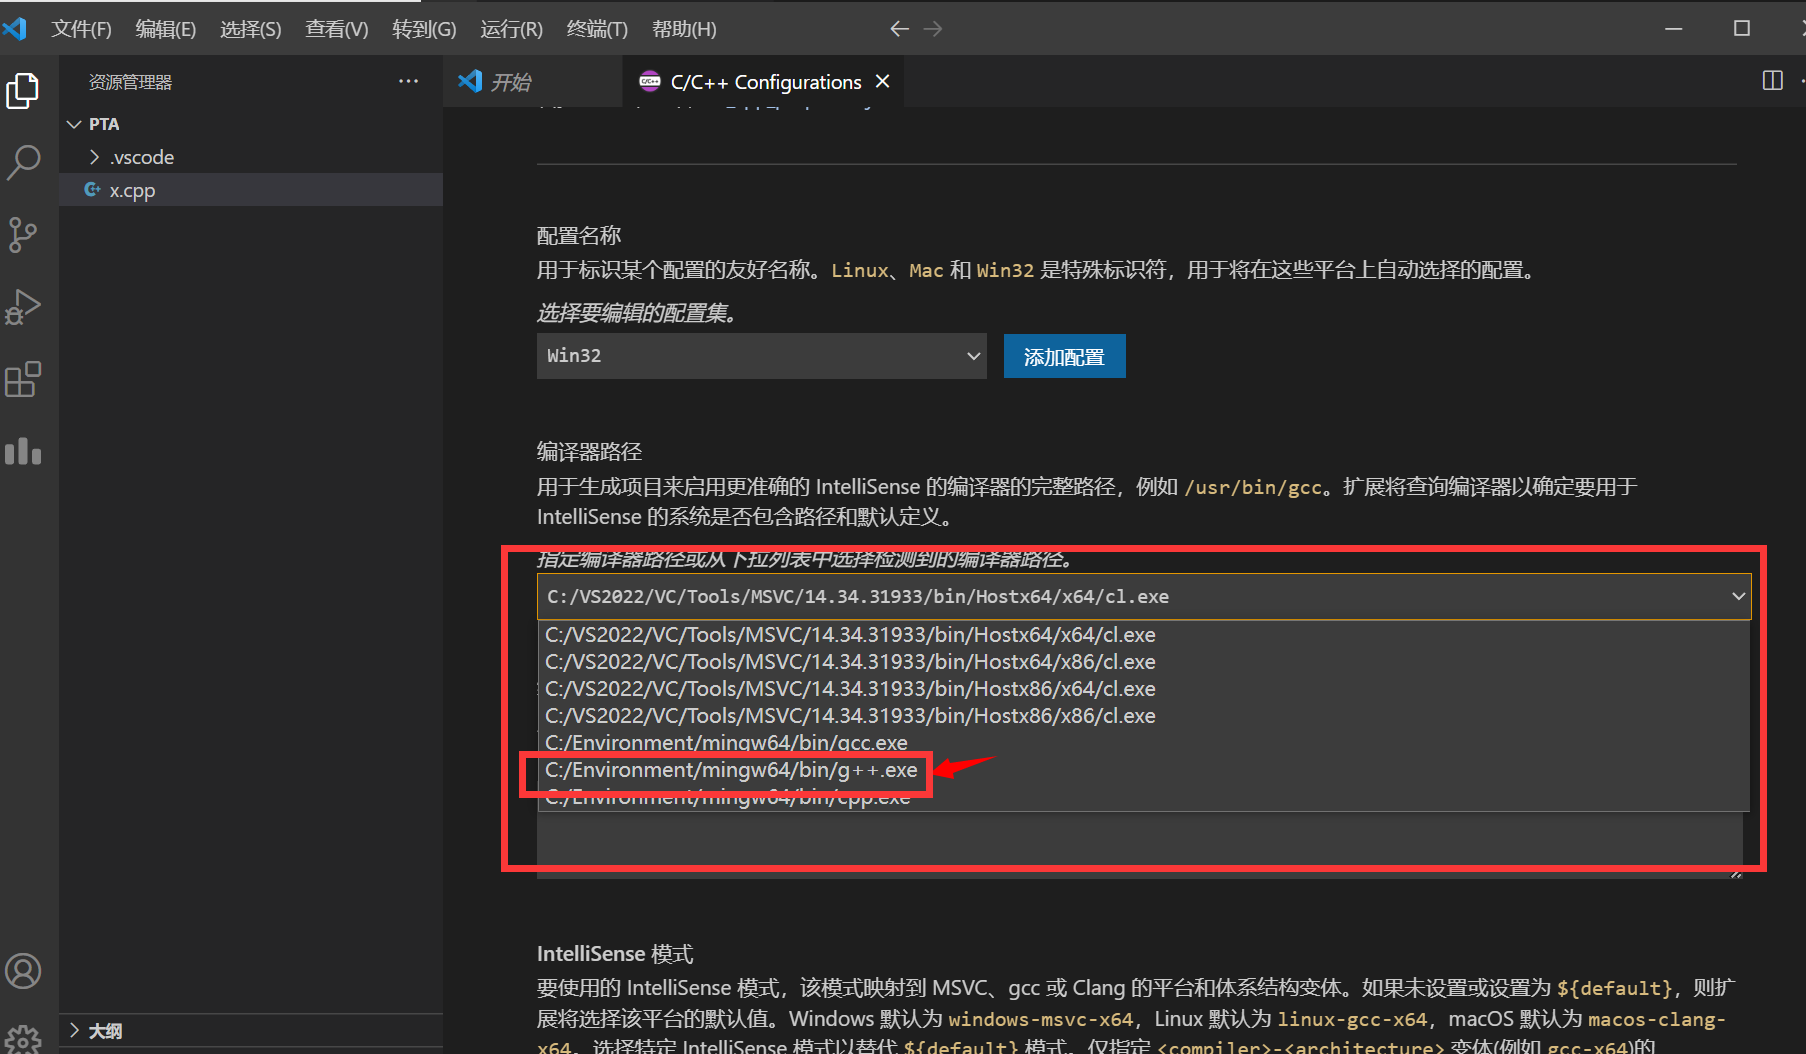Maximize the VS Code window
Screen dimensions: 1806x1054
point(1742,29)
